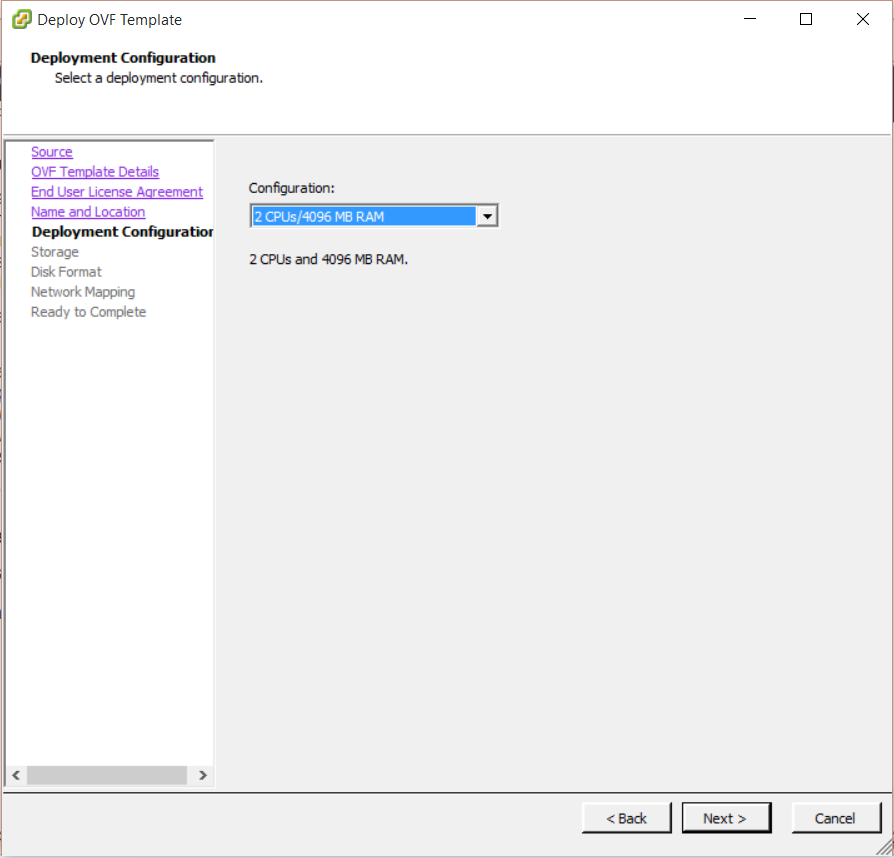894x858 pixels.
Task: Open End User License Agreement step
Action: click(x=117, y=192)
